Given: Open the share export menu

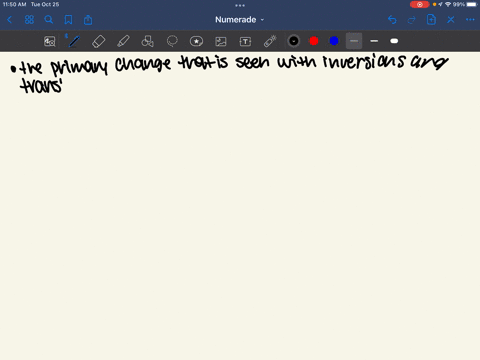Looking at the screenshot, I should (88, 20).
